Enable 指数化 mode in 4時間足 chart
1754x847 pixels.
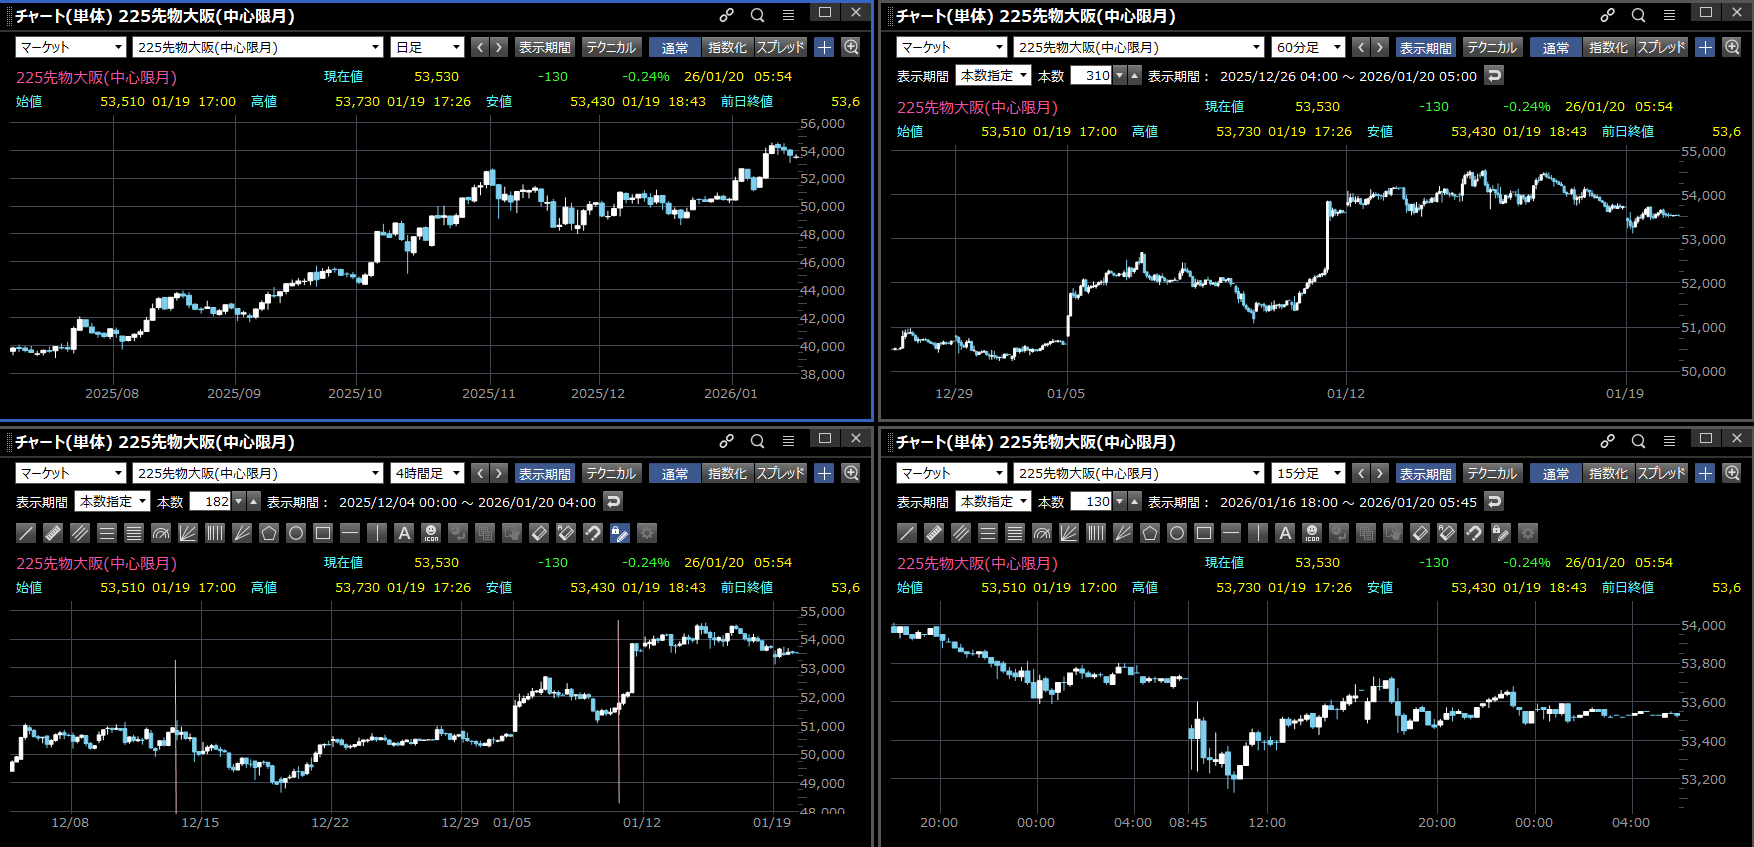pos(727,473)
